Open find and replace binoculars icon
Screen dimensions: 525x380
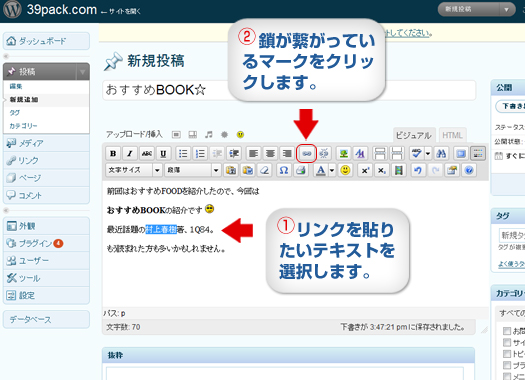coord(441,153)
